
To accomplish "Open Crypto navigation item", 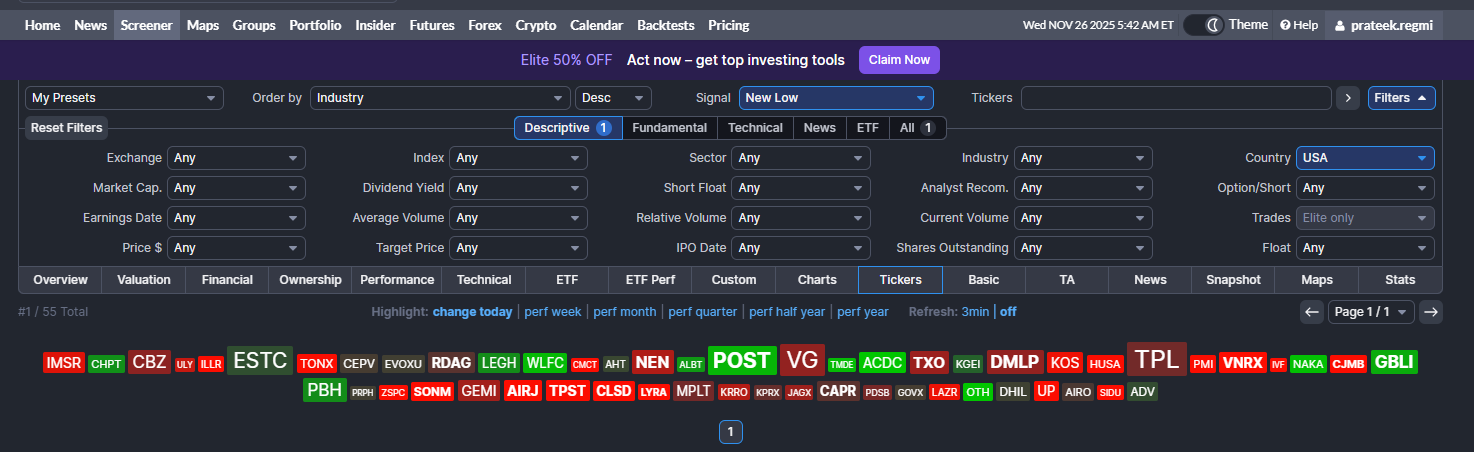I will pyautogui.click(x=536, y=25).
